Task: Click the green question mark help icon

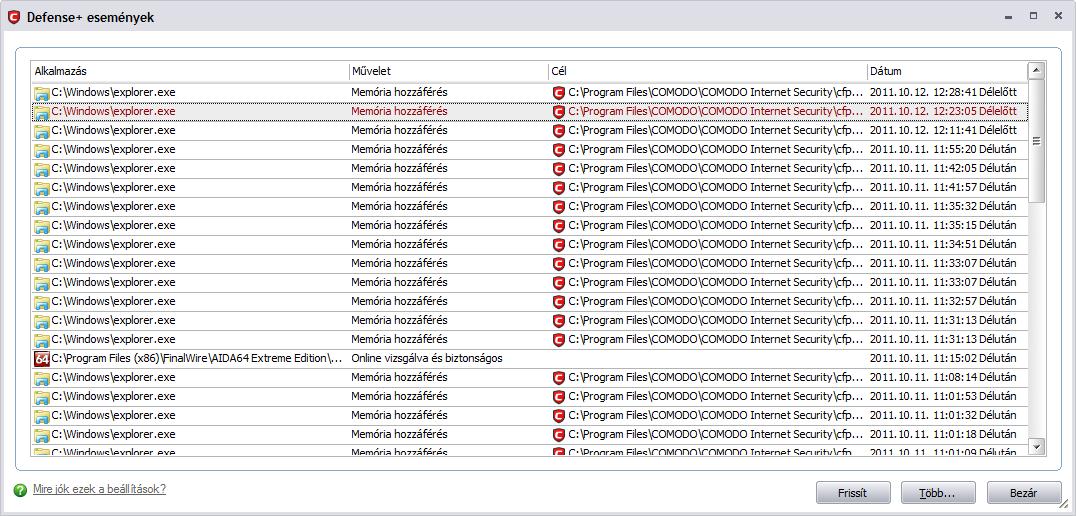Action: pyautogui.click(x=21, y=490)
